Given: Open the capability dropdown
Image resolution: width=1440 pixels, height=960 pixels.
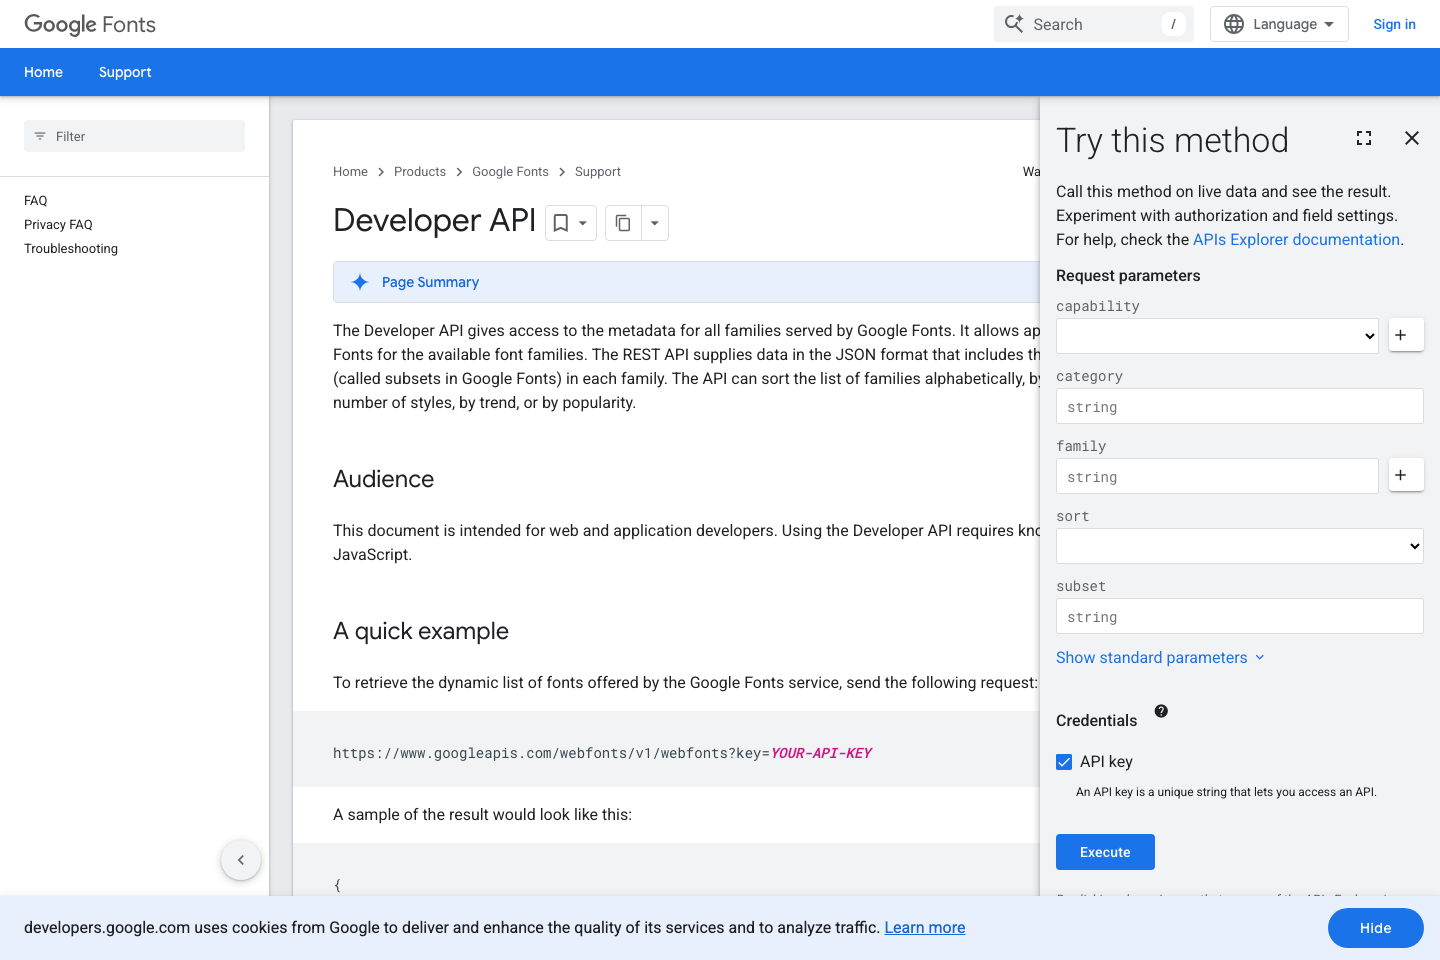Looking at the screenshot, I should 1216,336.
